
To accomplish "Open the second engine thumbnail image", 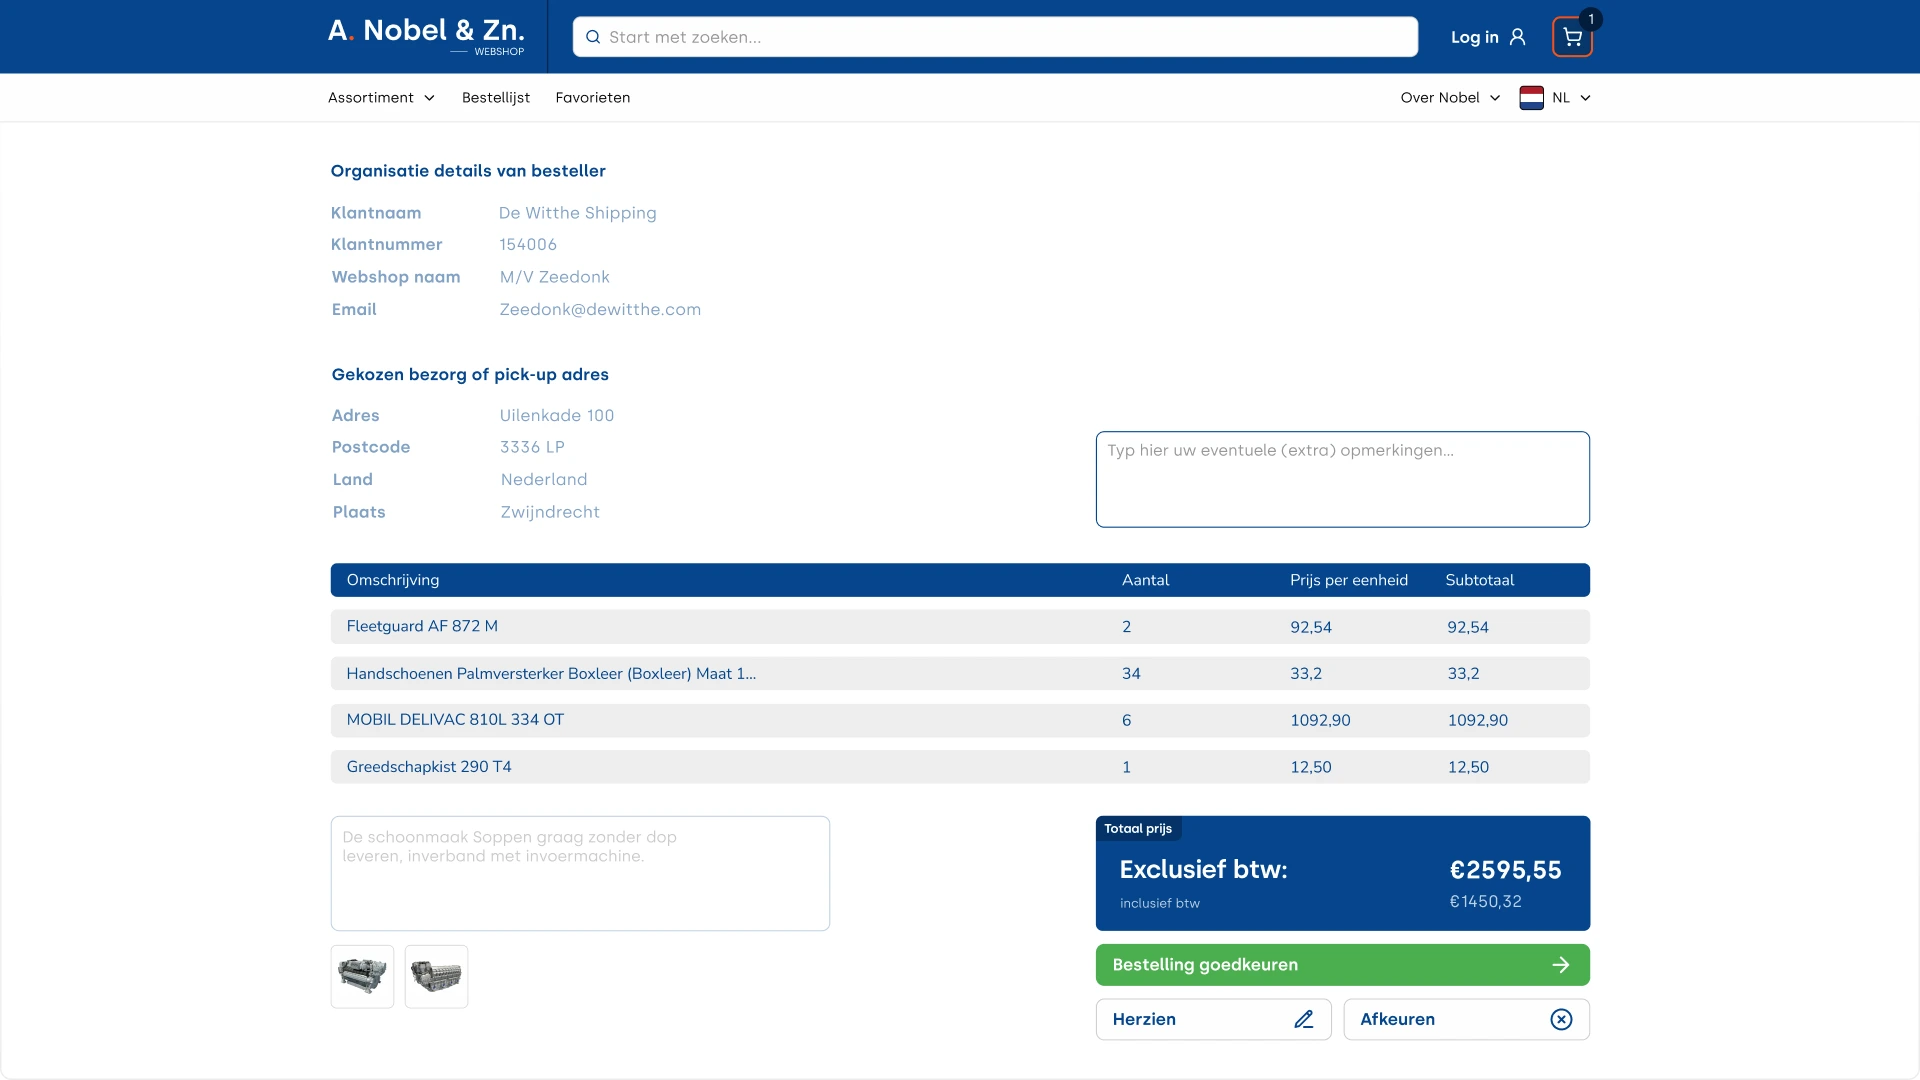I will [436, 976].
